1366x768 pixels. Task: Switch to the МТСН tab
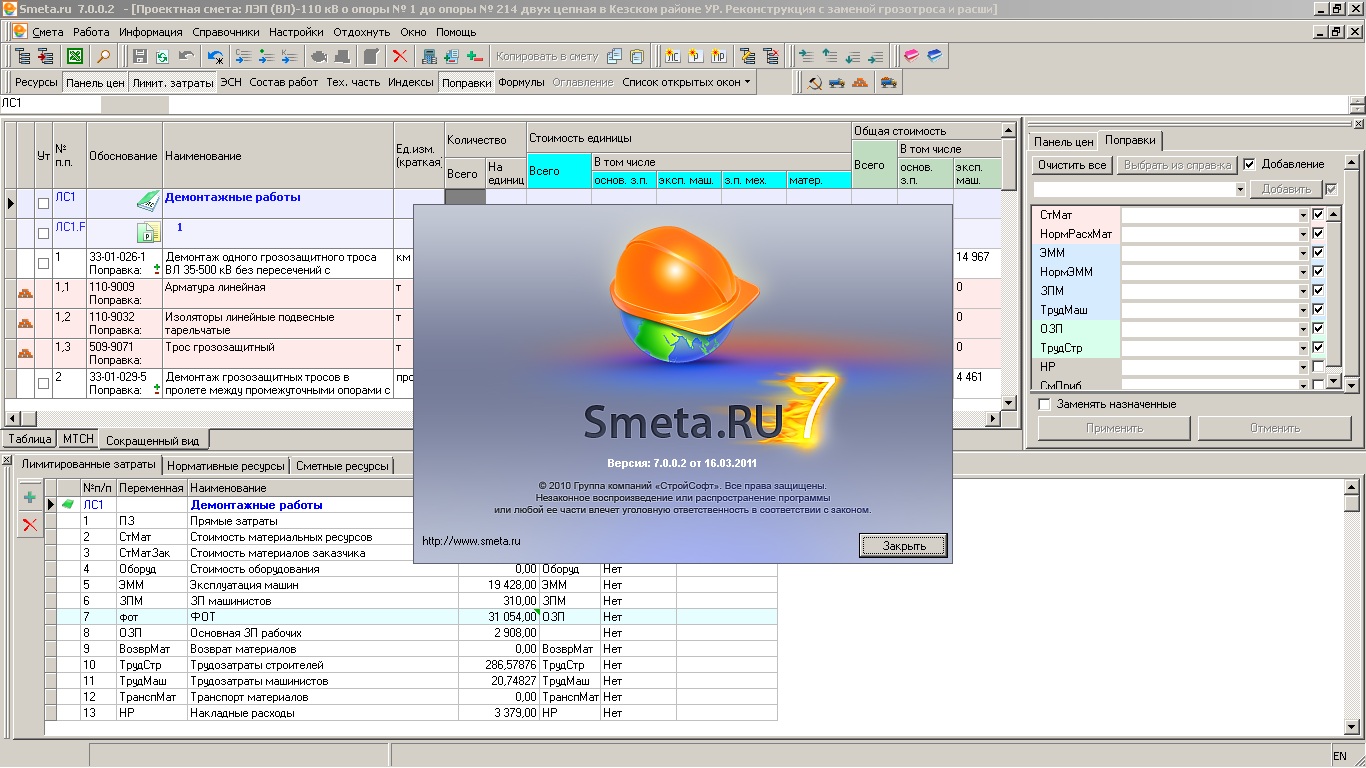click(x=78, y=439)
